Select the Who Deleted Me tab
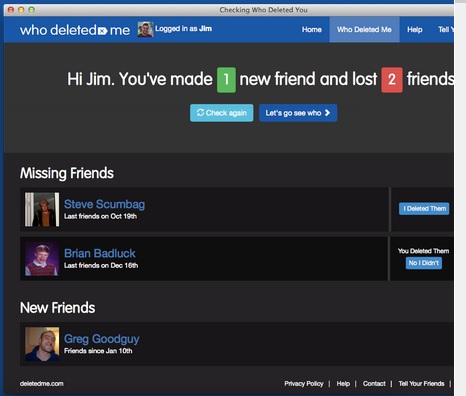466x396 pixels. click(364, 29)
